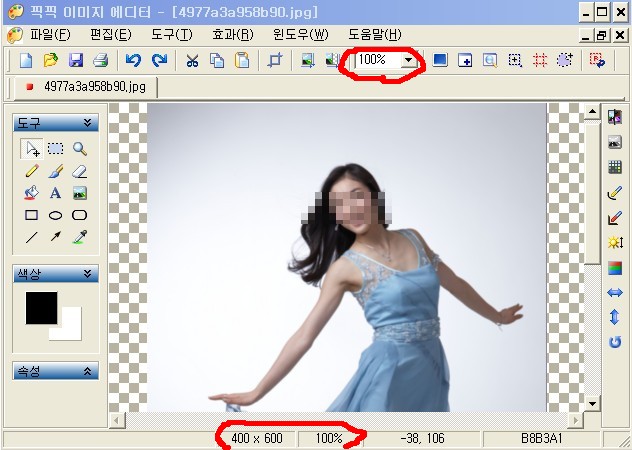Capture a window control with the magnifier-window icon
Screen dimensions: 632x450
point(490,60)
